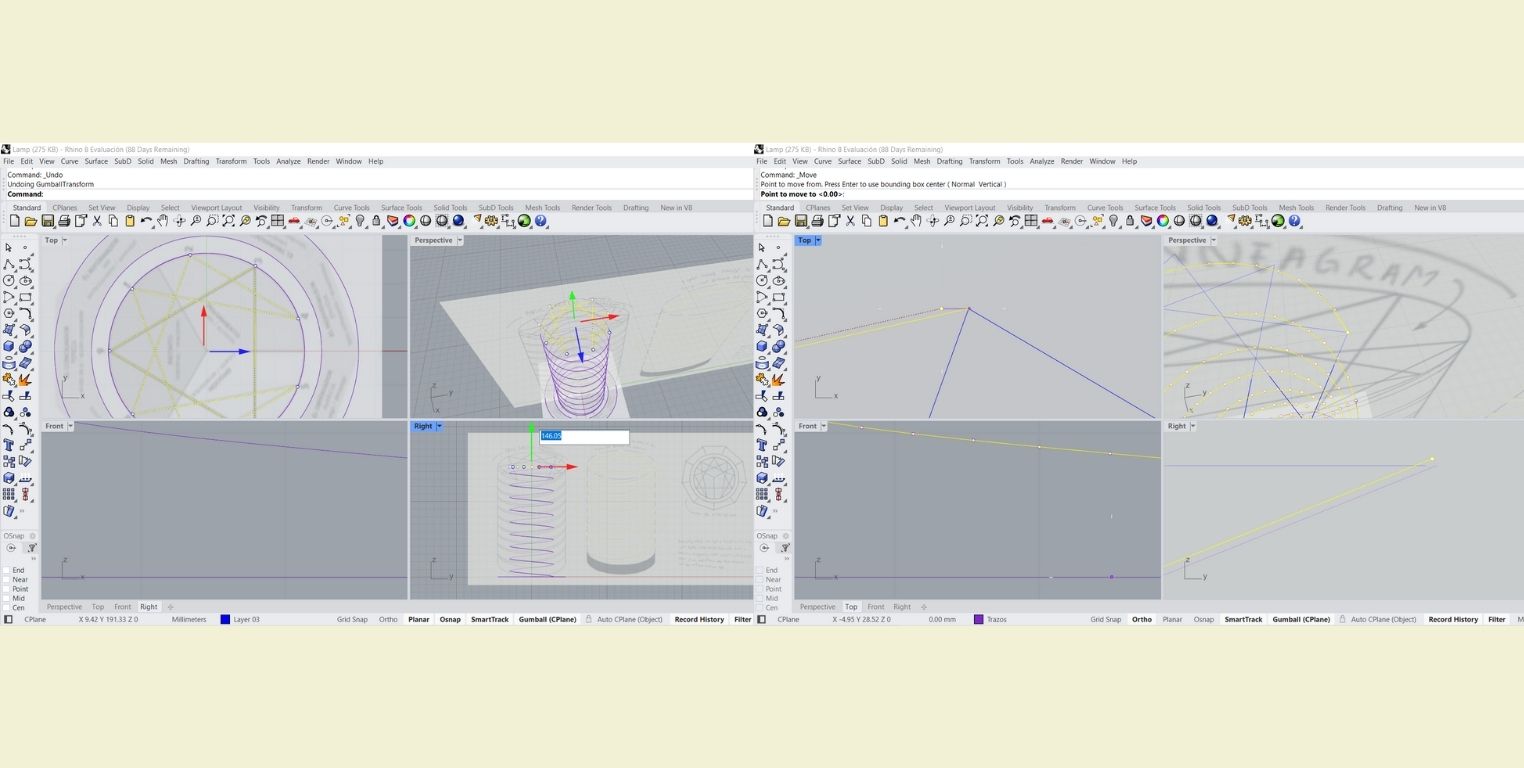Open Top viewport dropdown in left window
Viewport: 1524px width, 768px height.
[x=65, y=240]
